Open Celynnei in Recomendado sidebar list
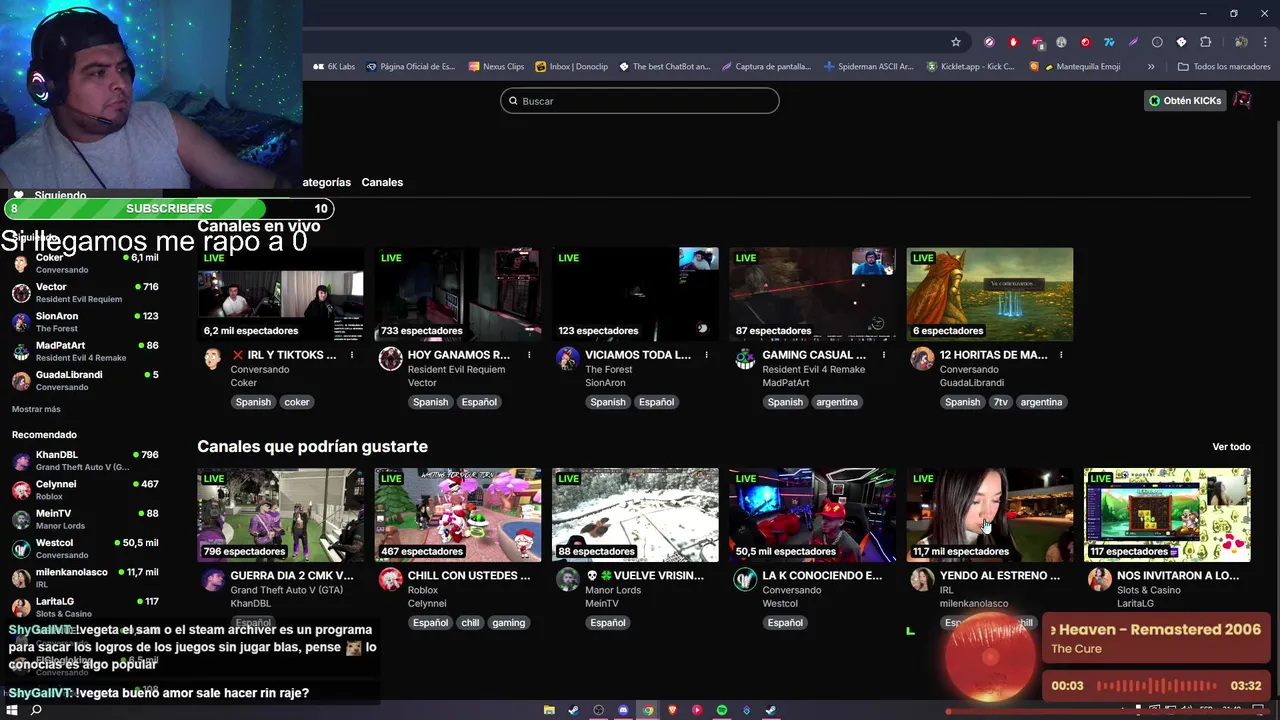 click(x=86, y=489)
